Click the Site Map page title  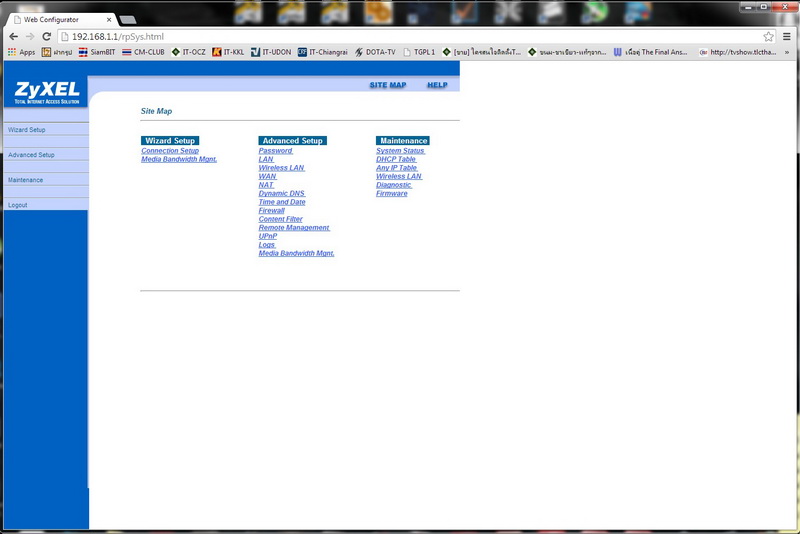point(156,111)
